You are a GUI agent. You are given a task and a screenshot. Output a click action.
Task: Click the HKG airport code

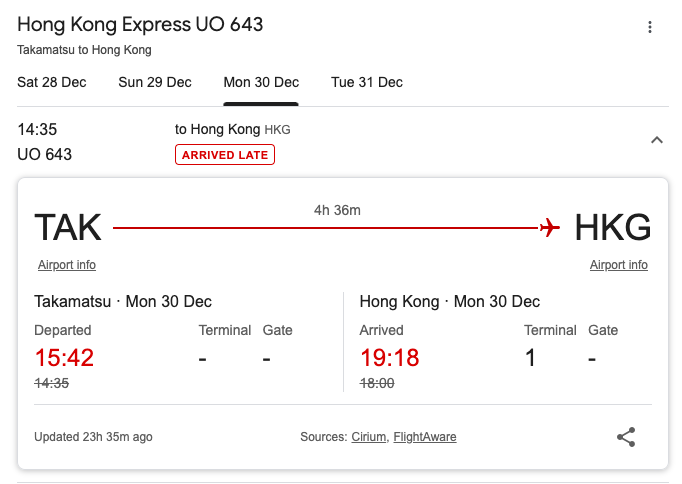[612, 228]
